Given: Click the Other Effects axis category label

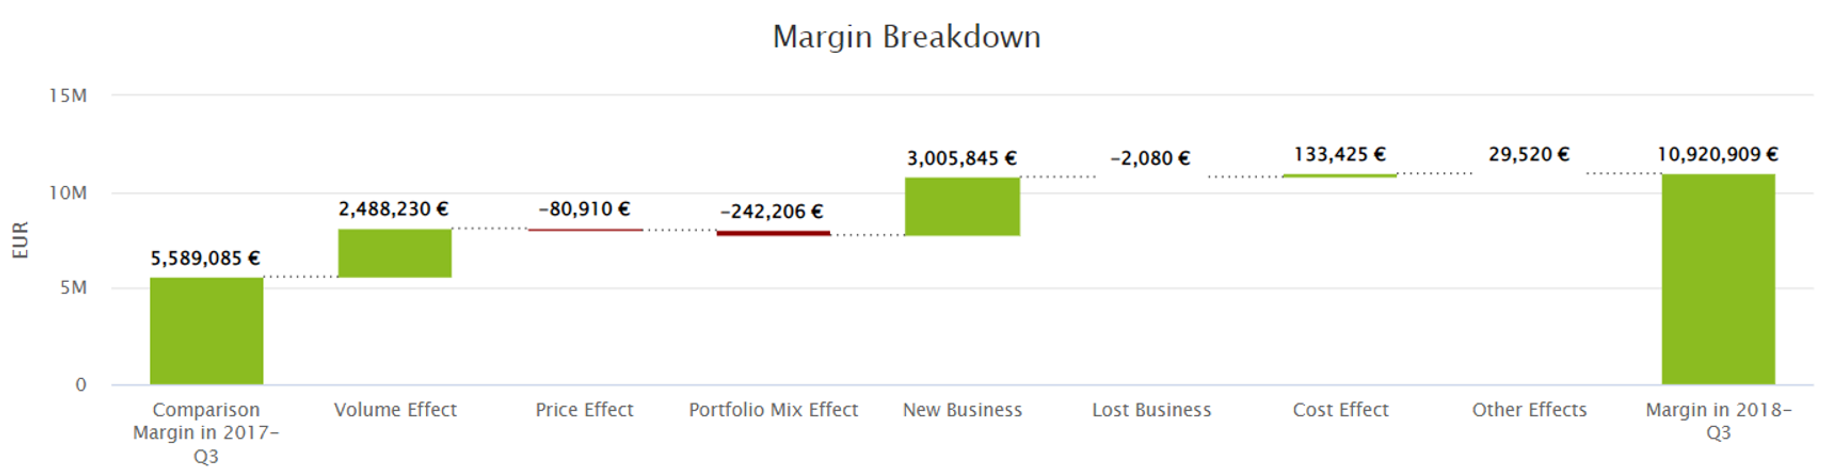Looking at the screenshot, I should [1529, 409].
